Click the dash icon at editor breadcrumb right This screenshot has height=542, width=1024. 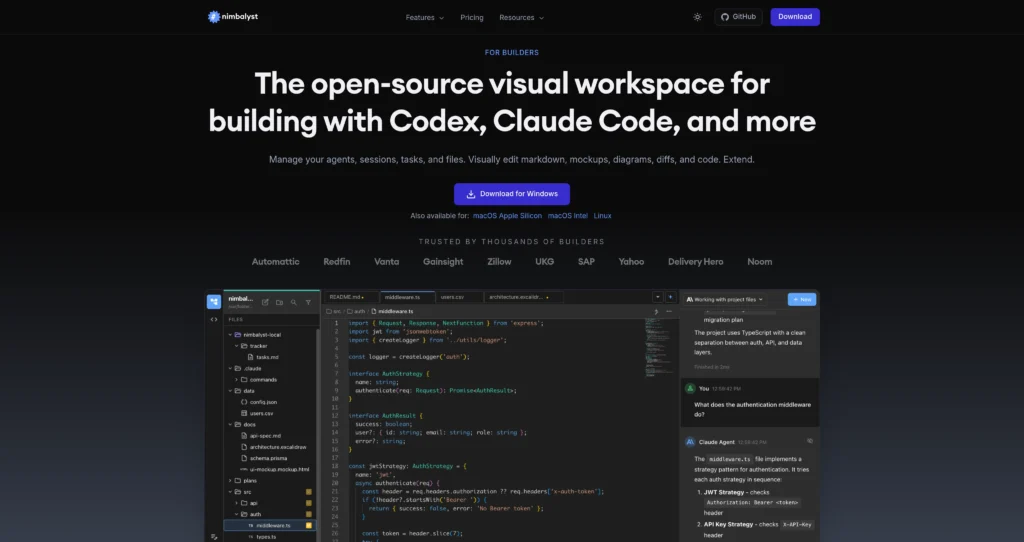(x=669, y=311)
